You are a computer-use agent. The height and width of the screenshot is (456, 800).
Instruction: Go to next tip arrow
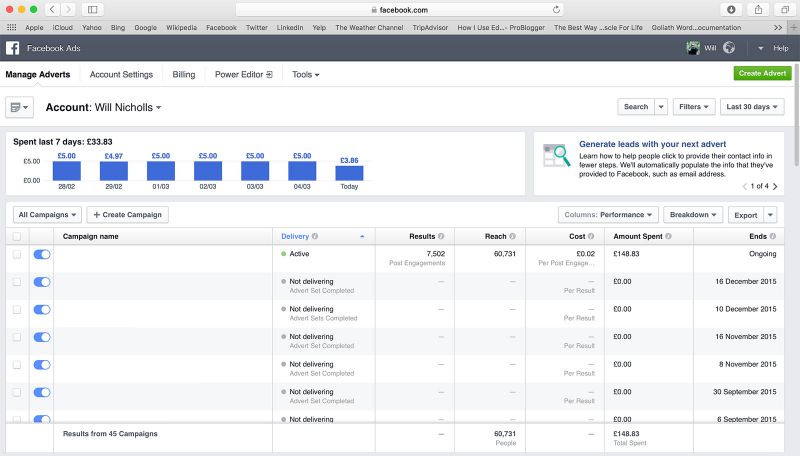pyautogui.click(x=775, y=186)
